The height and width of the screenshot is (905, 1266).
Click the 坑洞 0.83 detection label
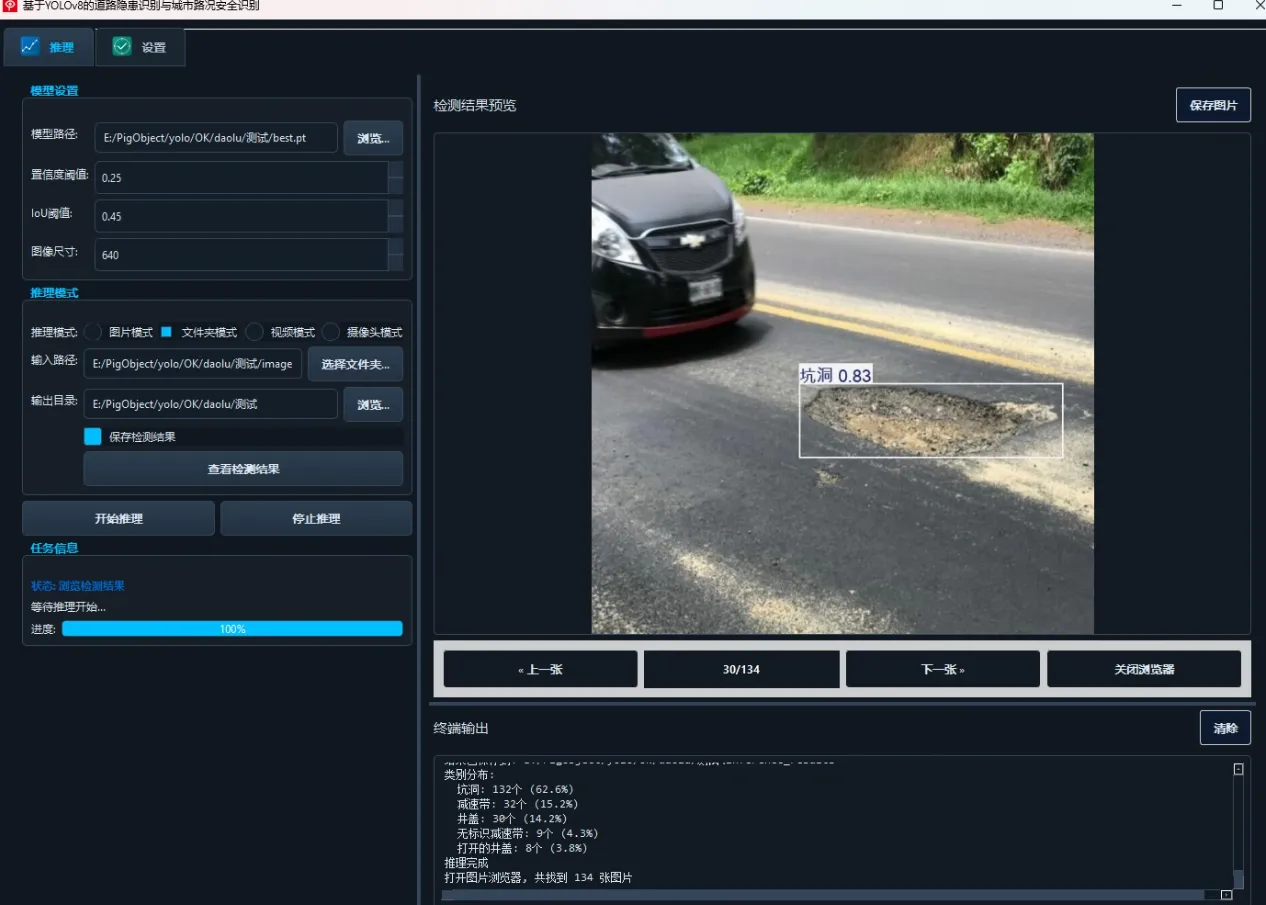coord(835,375)
